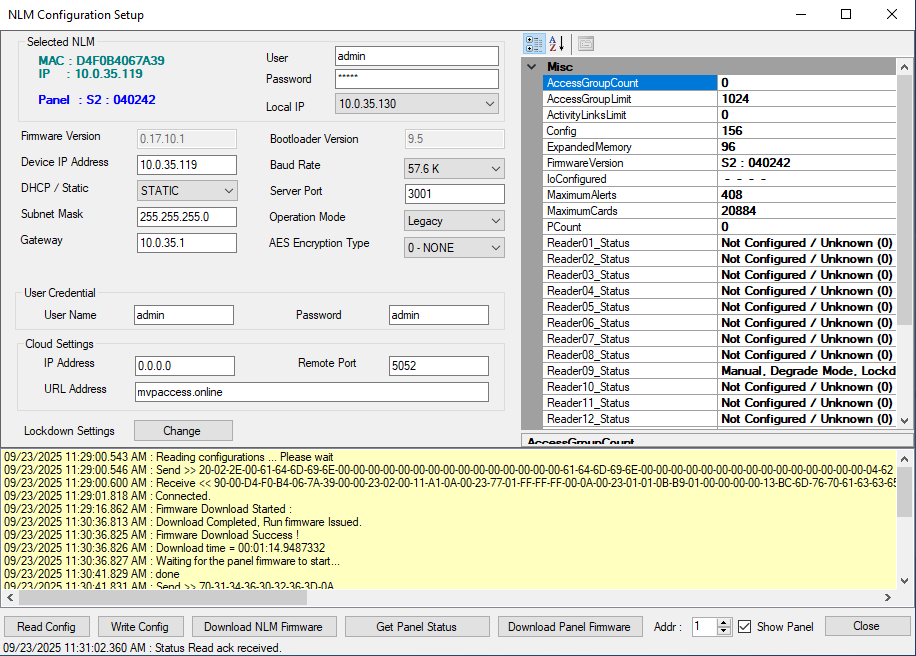Click the URL Address text field

[x=311, y=392]
